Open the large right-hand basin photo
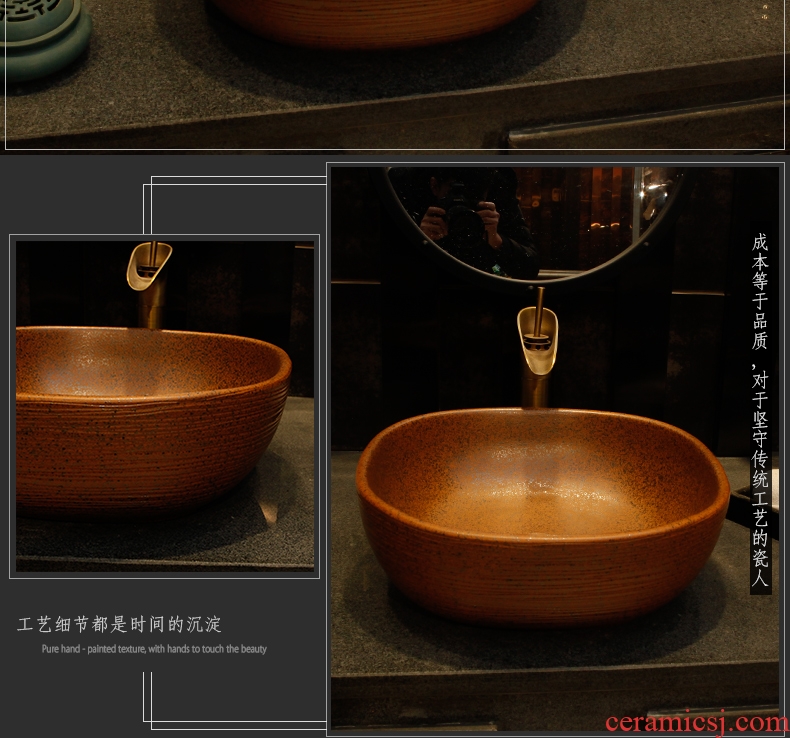The height and width of the screenshot is (738, 790). [x=555, y=447]
